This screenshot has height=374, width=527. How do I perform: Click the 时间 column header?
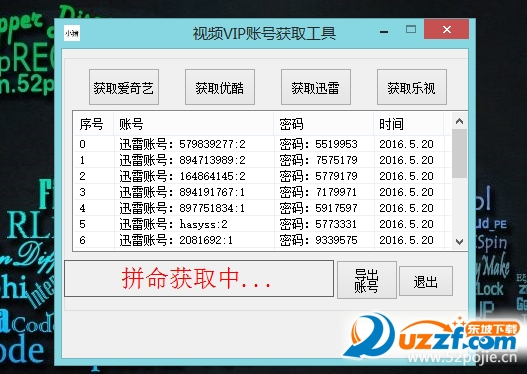click(409, 124)
